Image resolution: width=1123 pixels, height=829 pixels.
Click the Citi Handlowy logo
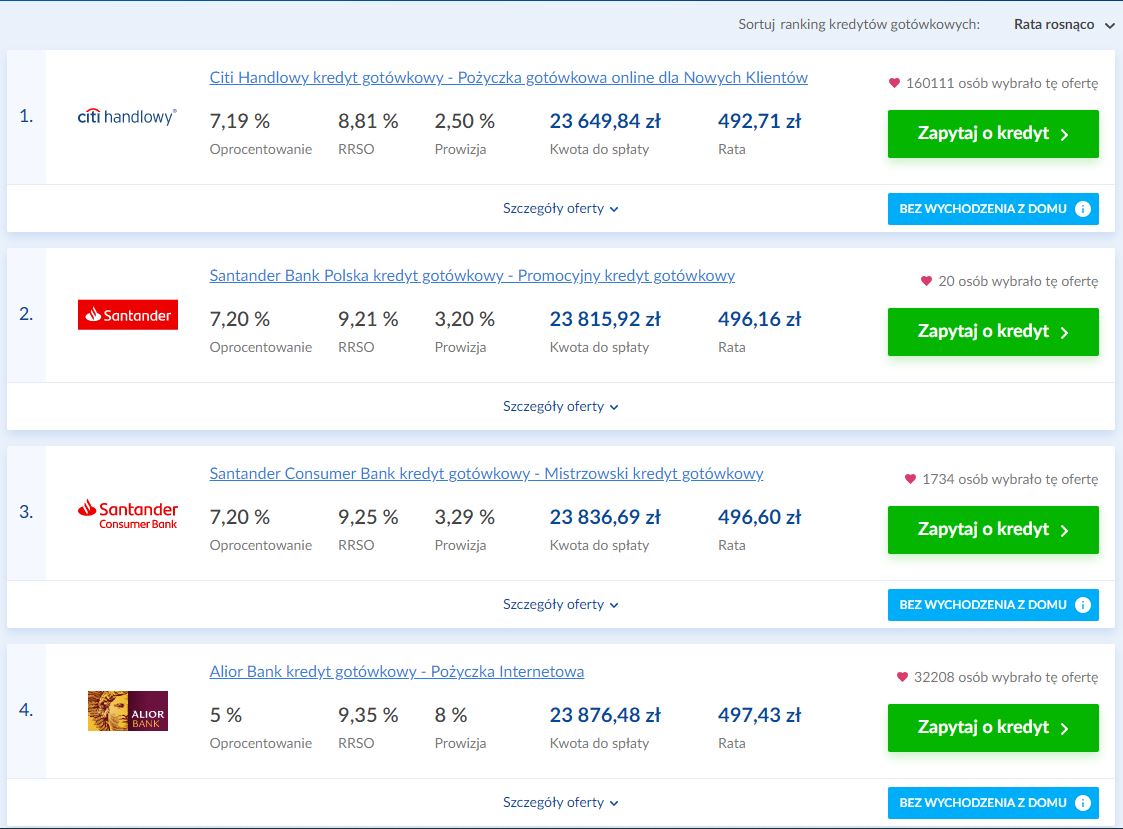coord(127,116)
